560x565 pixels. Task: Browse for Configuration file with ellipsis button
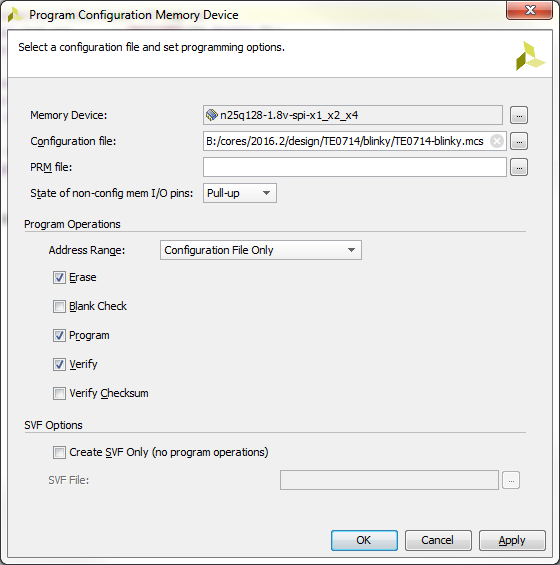point(519,141)
